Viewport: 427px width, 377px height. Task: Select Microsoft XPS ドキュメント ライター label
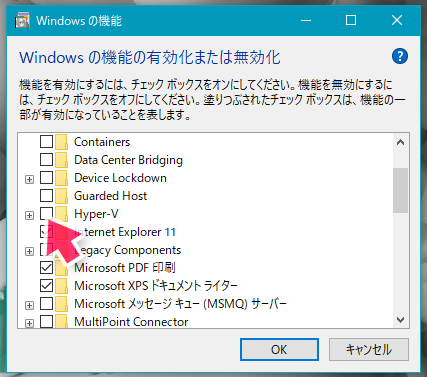(x=156, y=286)
